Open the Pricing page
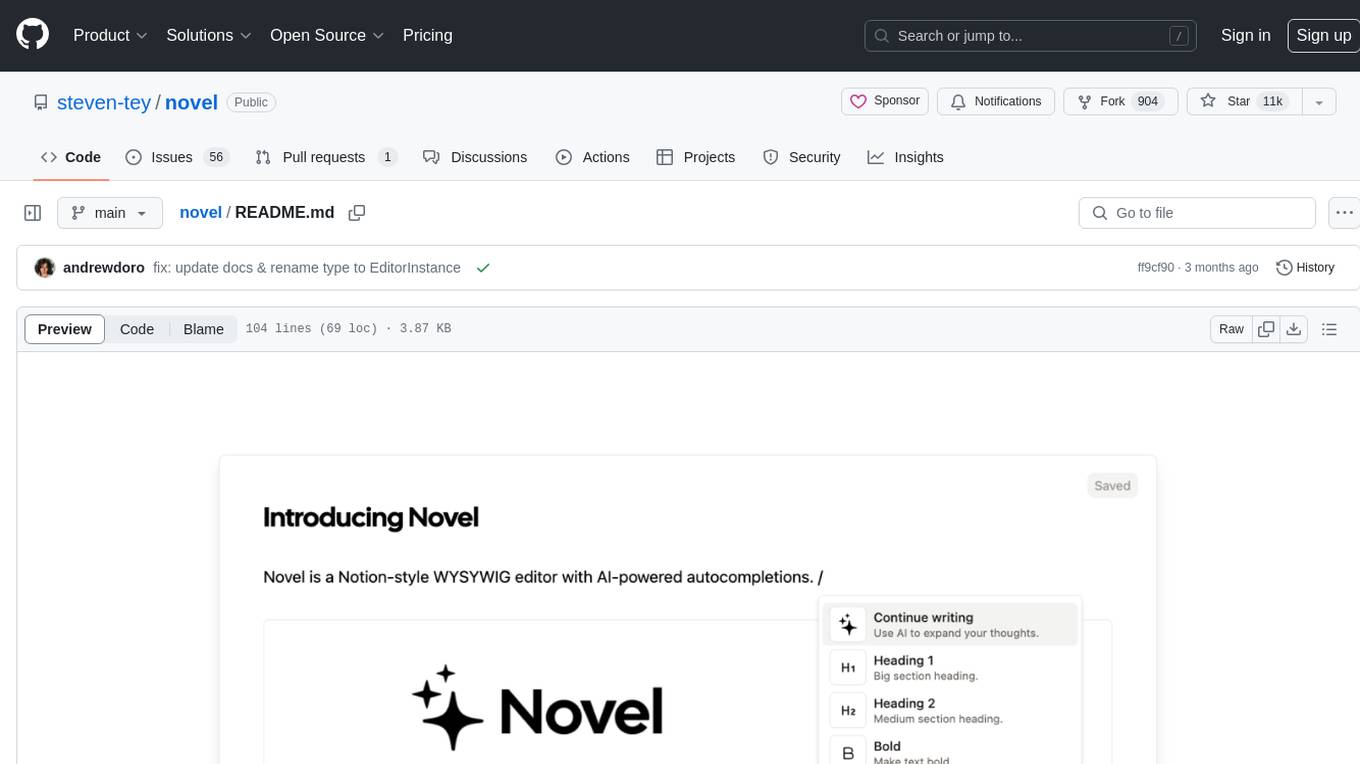The image size is (1360, 764). click(x=427, y=35)
